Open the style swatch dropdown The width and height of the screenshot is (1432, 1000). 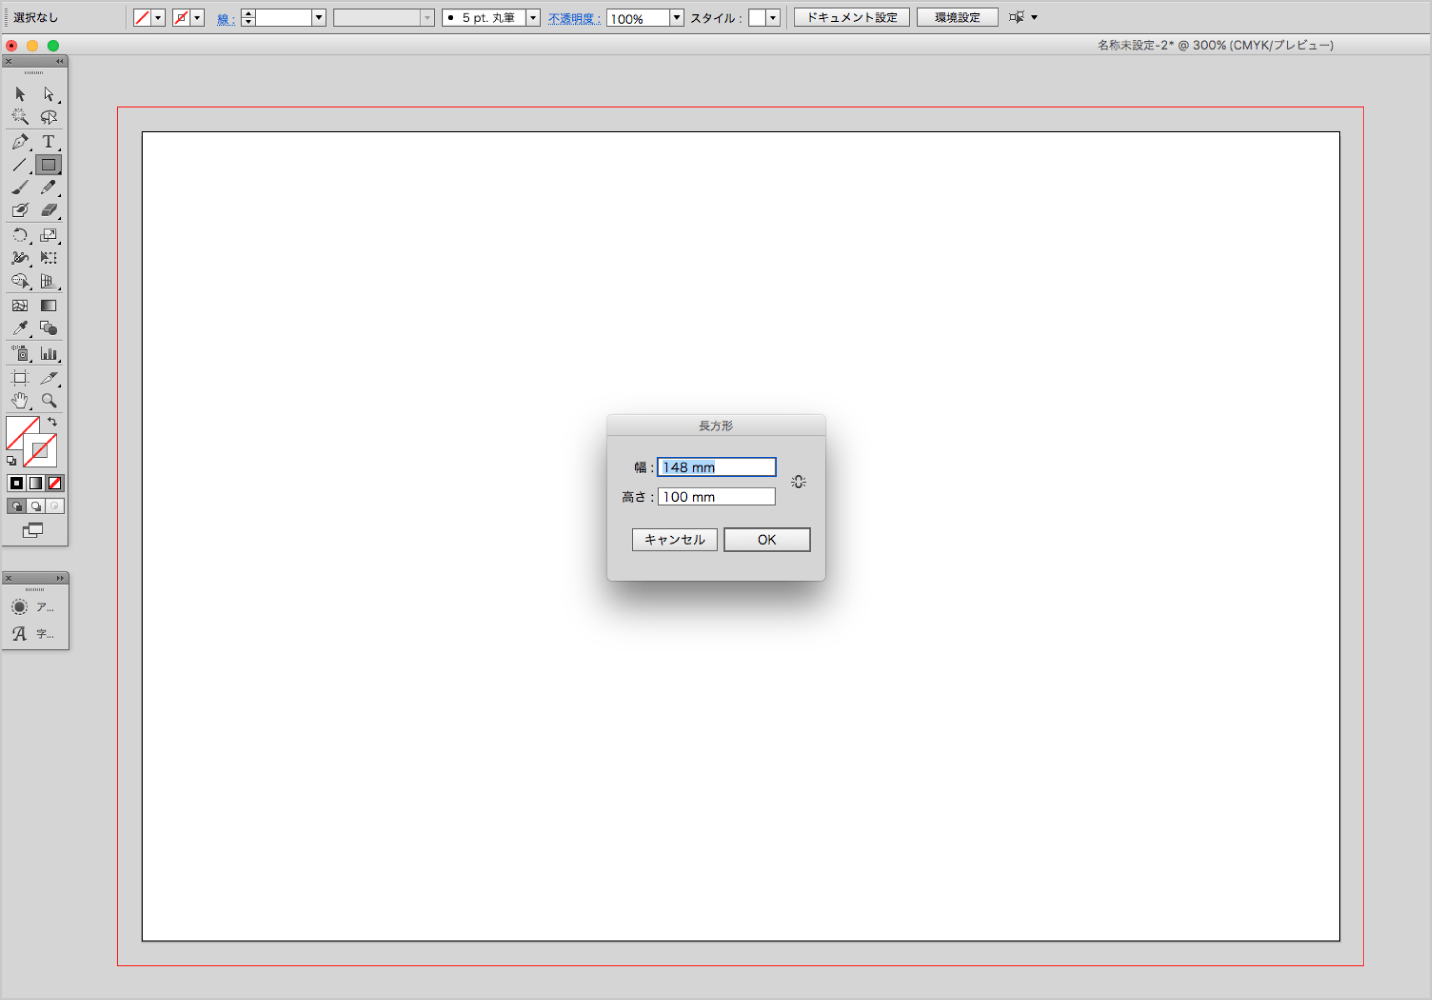(x=772, y=18)
